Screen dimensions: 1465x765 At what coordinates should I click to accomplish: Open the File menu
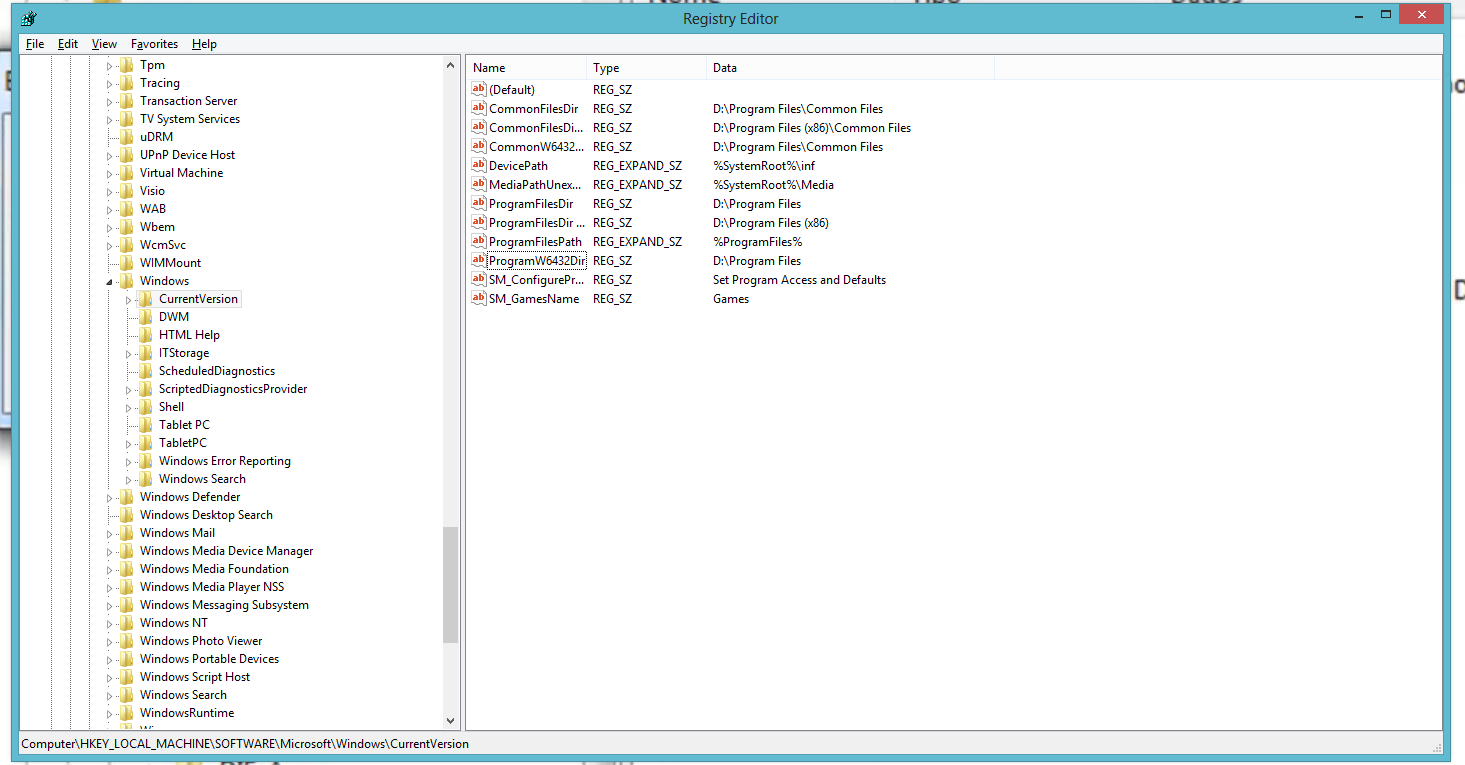(x=35, y=44)
